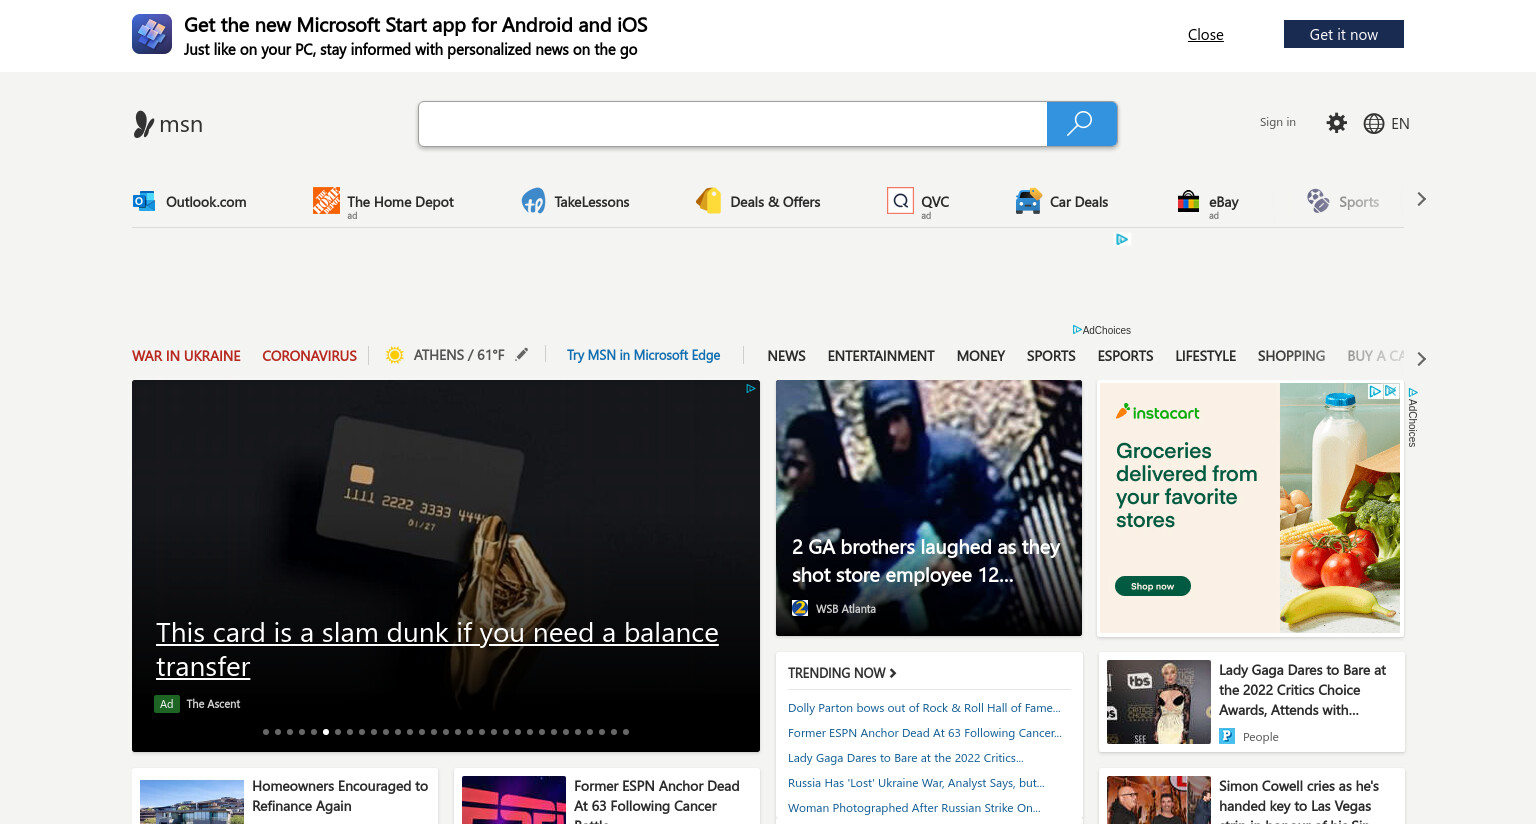Click the Deals & Offers tag icon

point(708,200)
